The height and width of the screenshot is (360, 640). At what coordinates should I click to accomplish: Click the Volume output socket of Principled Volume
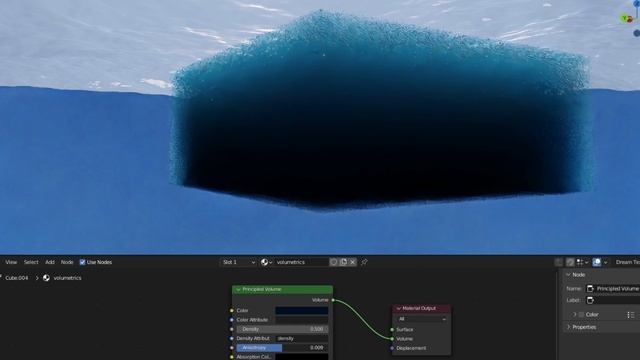pos(333,300)
